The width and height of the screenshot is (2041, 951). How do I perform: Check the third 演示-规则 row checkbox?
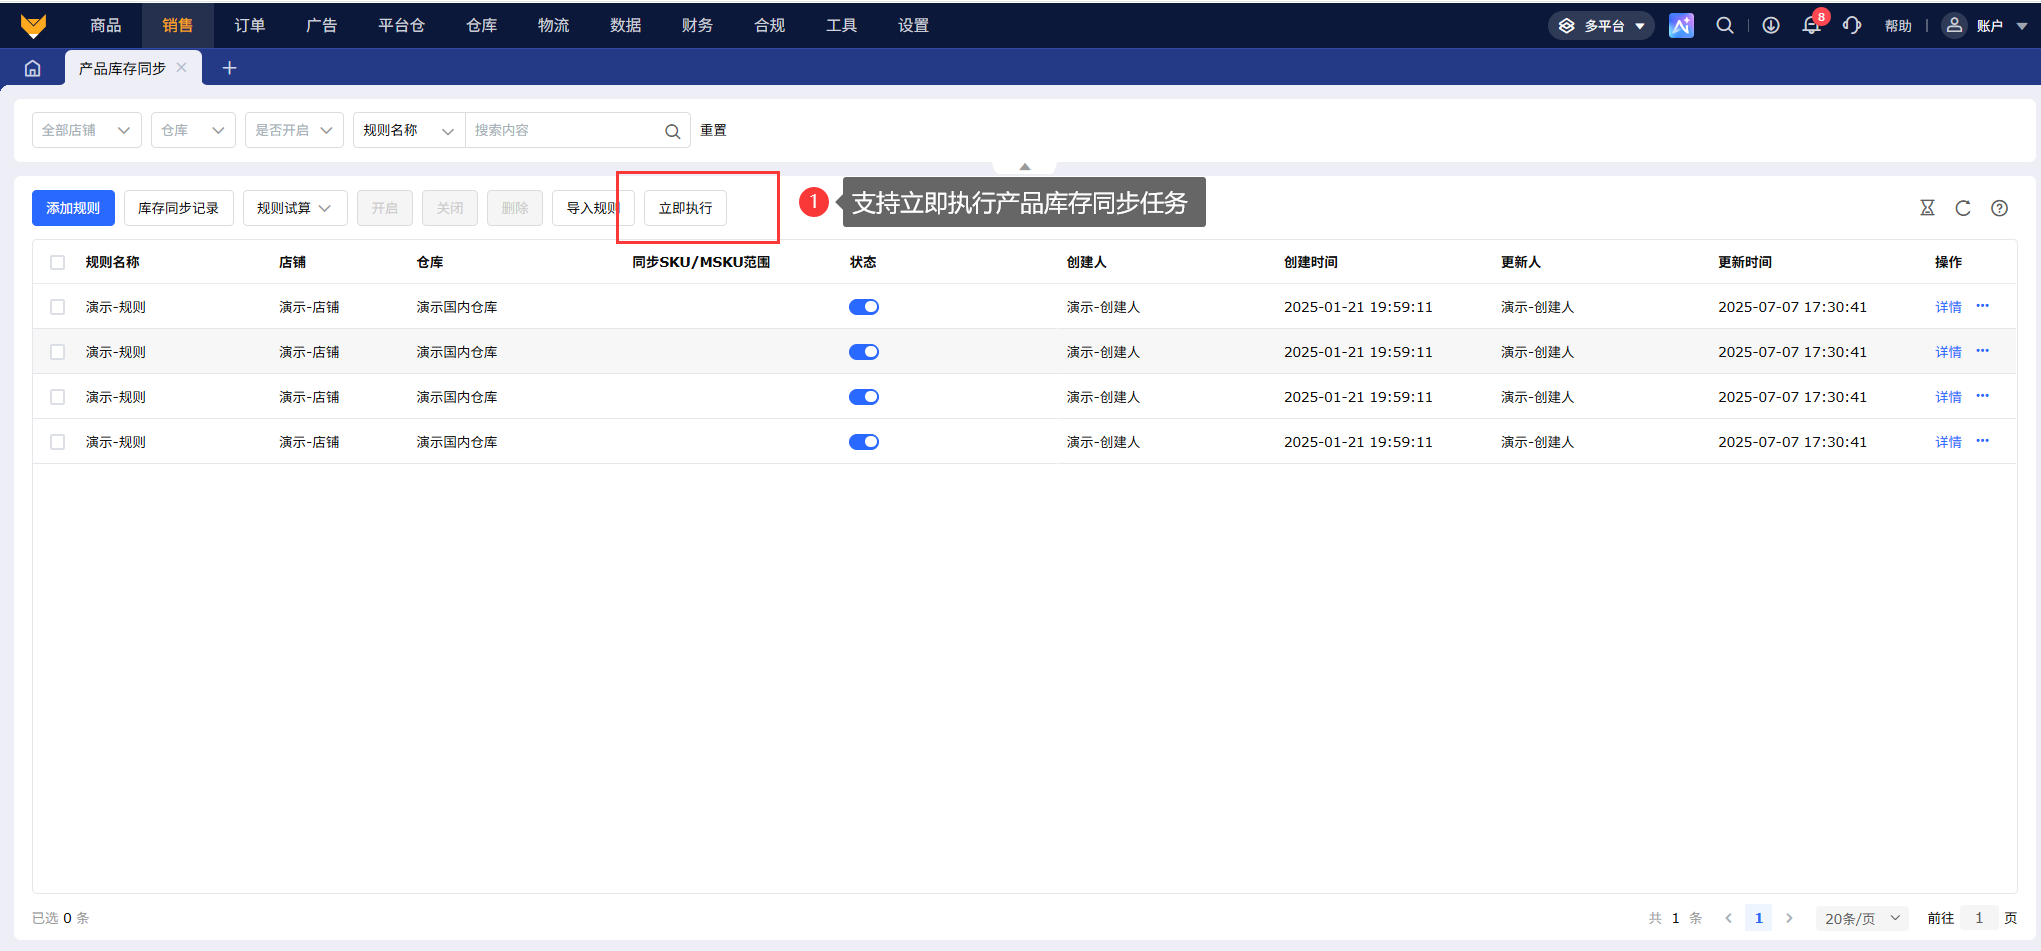[57, 397]
